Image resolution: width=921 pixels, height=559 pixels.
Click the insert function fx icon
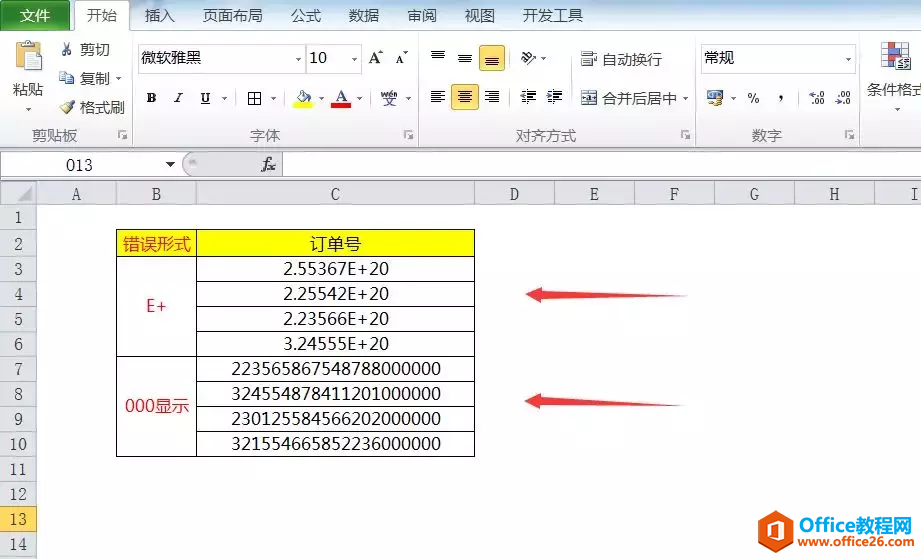(268, 165)
